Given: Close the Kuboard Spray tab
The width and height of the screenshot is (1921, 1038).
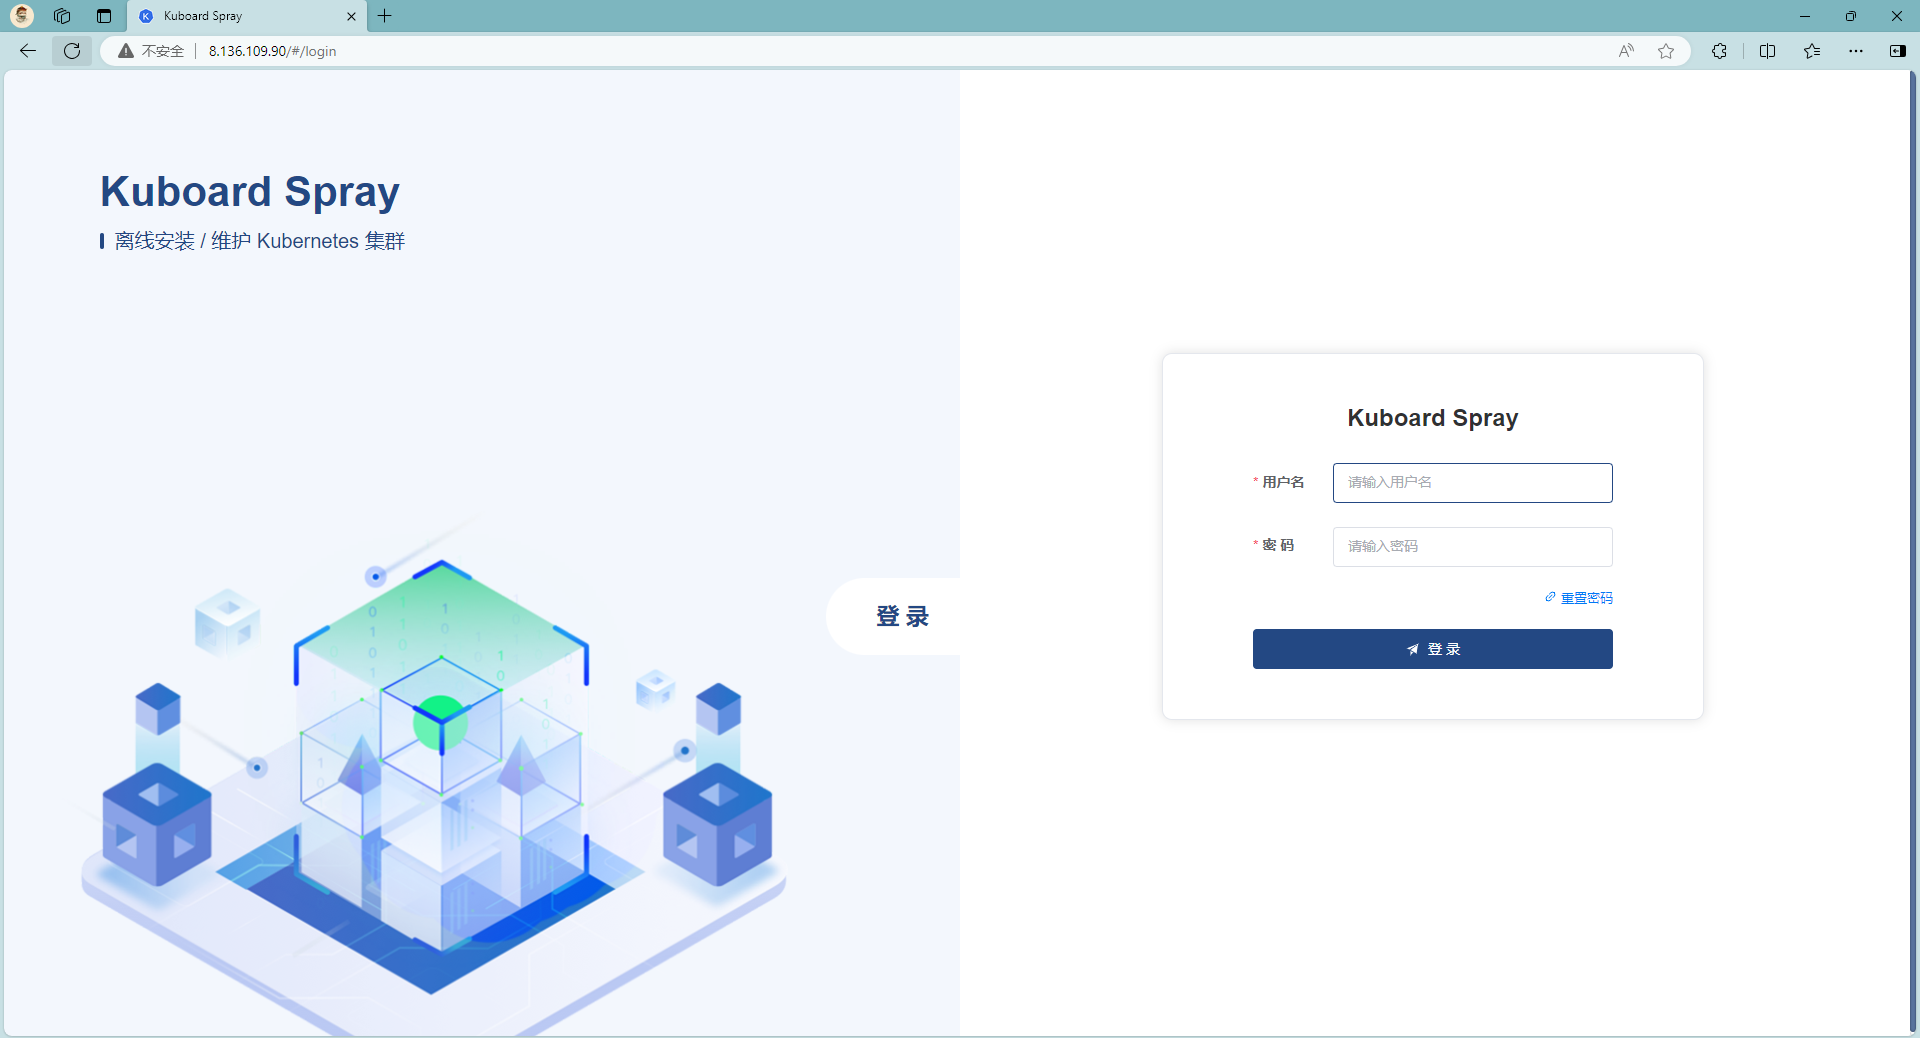Looking at the screenshot, I should tap(351, 16).
